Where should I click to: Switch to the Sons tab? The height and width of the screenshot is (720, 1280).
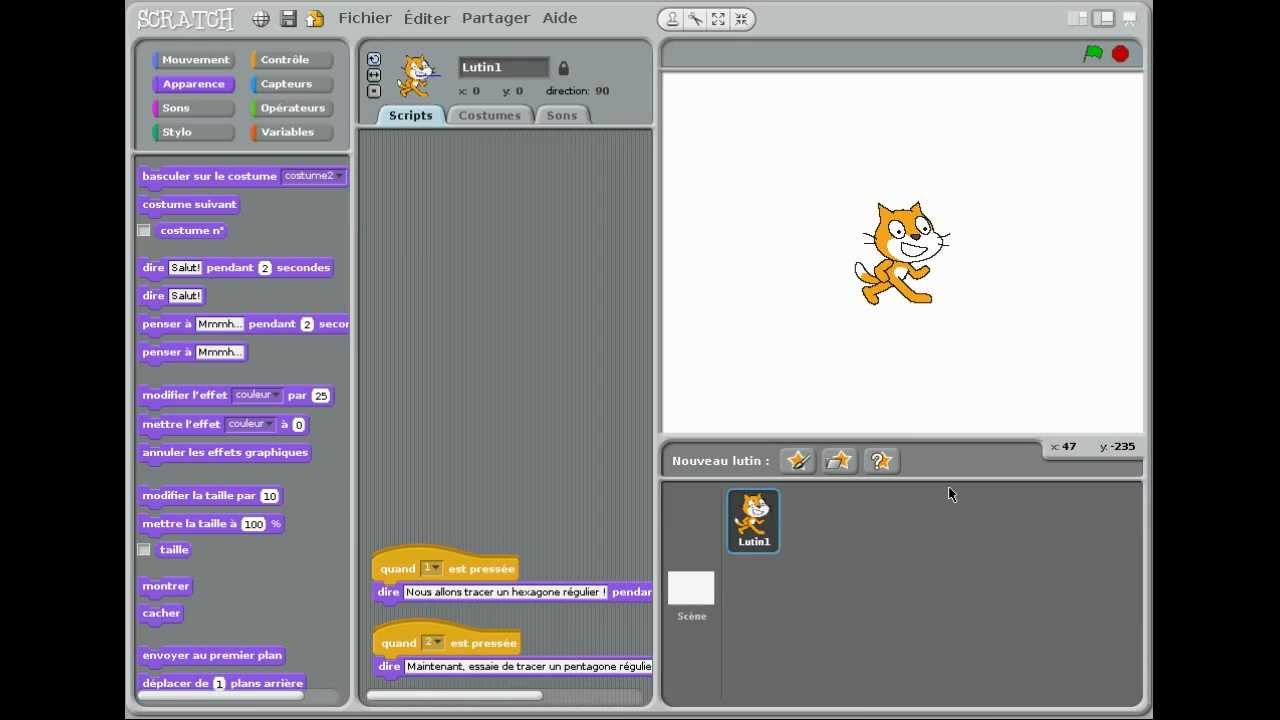click(562, 115)
